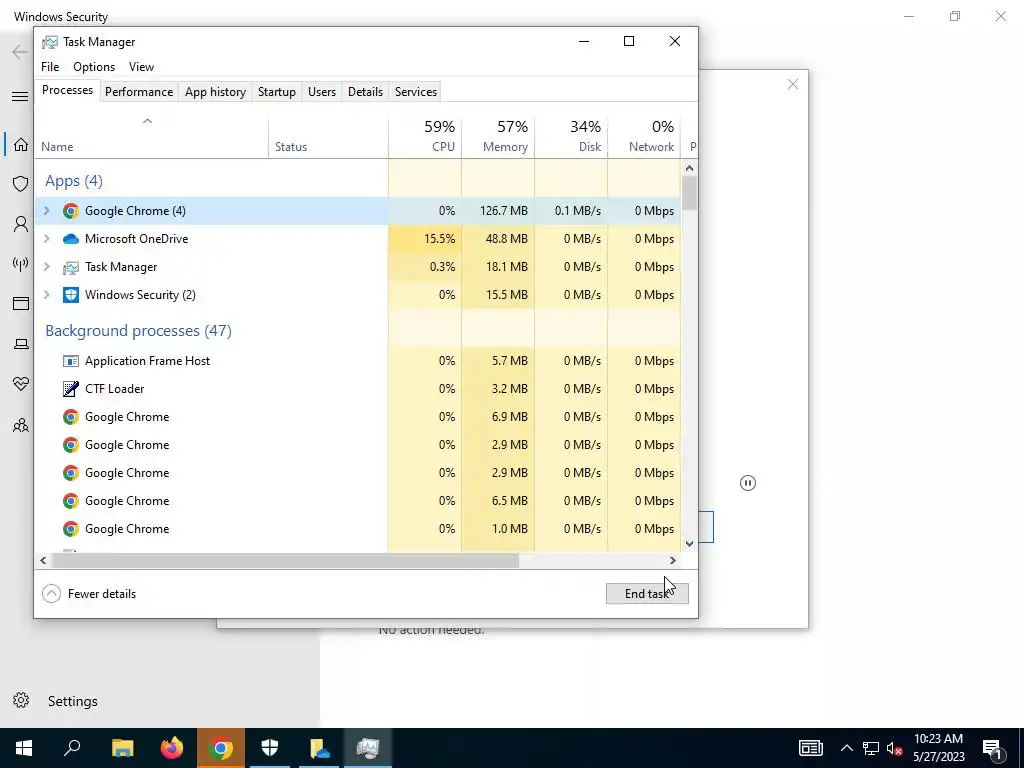The image size is (1024, 768).
Task: Switch to the Users tab
Action: coord(322,92)
